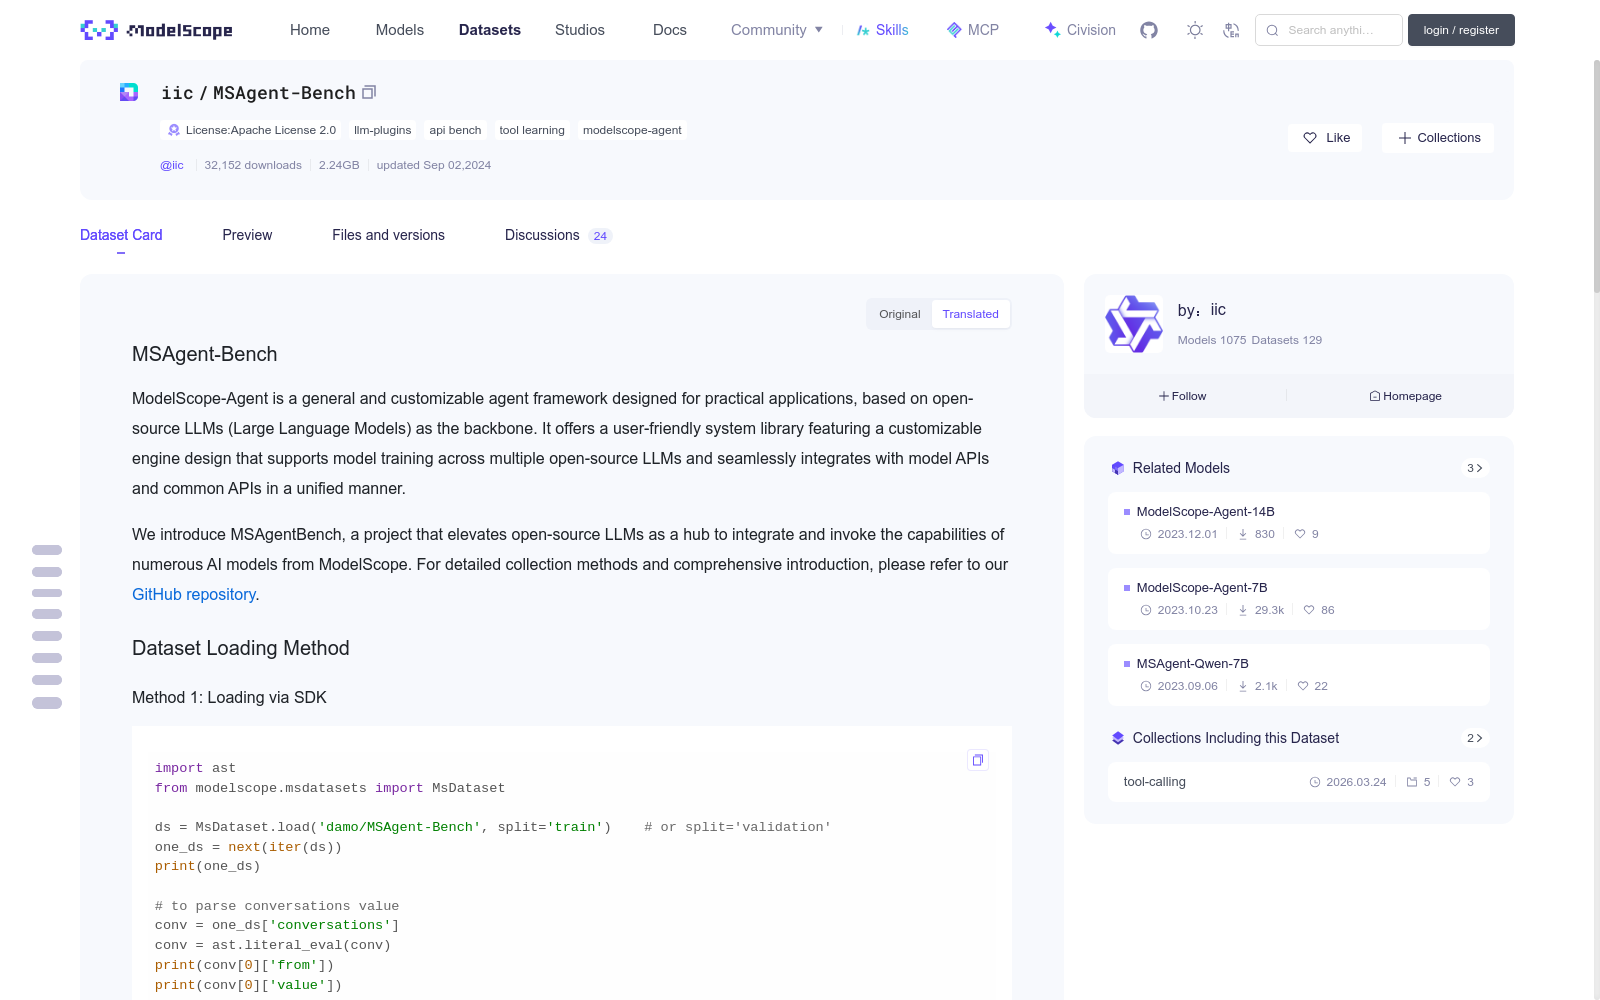Copy the dataset name iic/MSAgent-Bench
This screenshot has height=1000, width=1600.
[369, 92]
